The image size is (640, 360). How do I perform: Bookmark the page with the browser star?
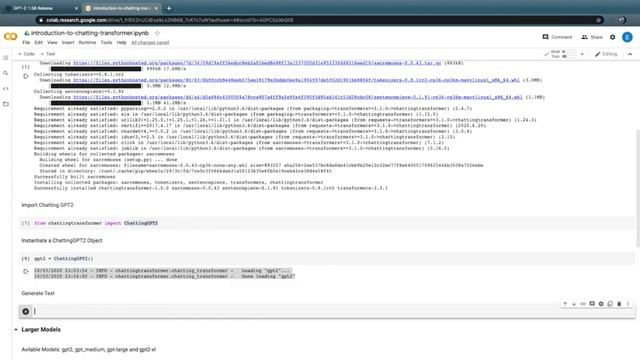[598, 20]
